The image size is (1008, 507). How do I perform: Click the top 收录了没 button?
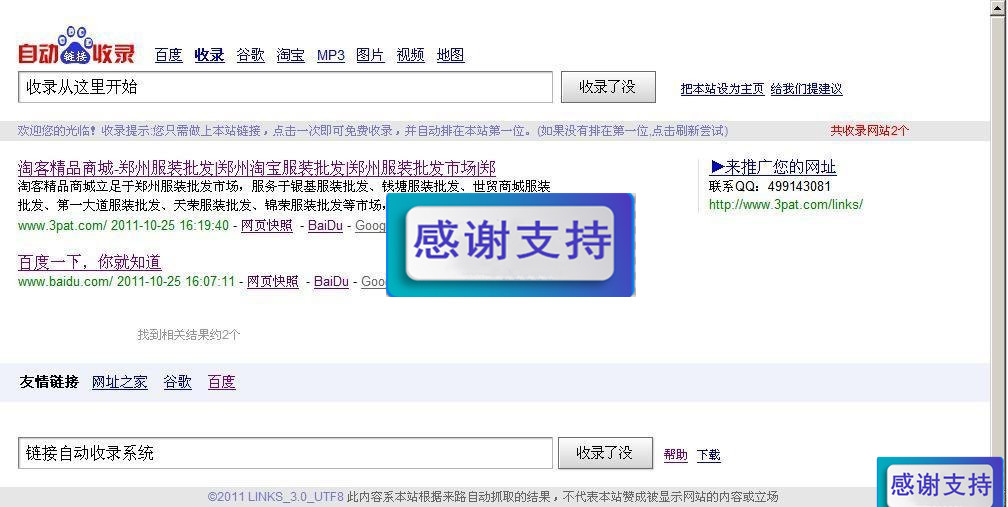(x=608, y=87)
